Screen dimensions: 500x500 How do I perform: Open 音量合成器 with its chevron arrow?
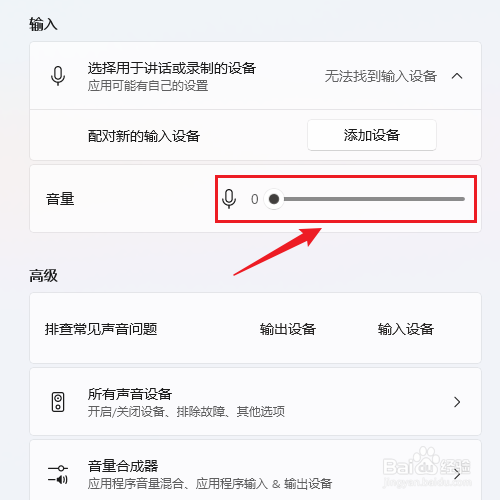pyautogui.click(x=457, y=474)
